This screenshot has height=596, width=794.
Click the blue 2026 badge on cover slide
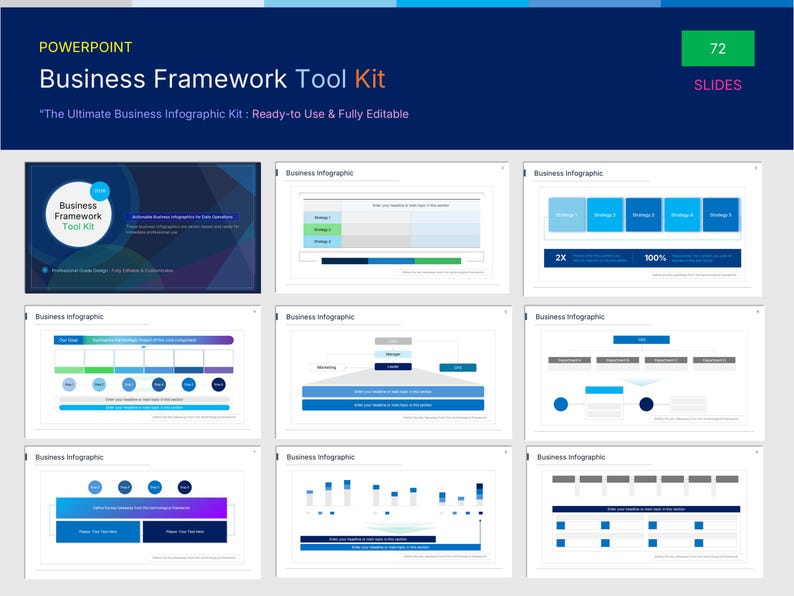click(100, 191)
